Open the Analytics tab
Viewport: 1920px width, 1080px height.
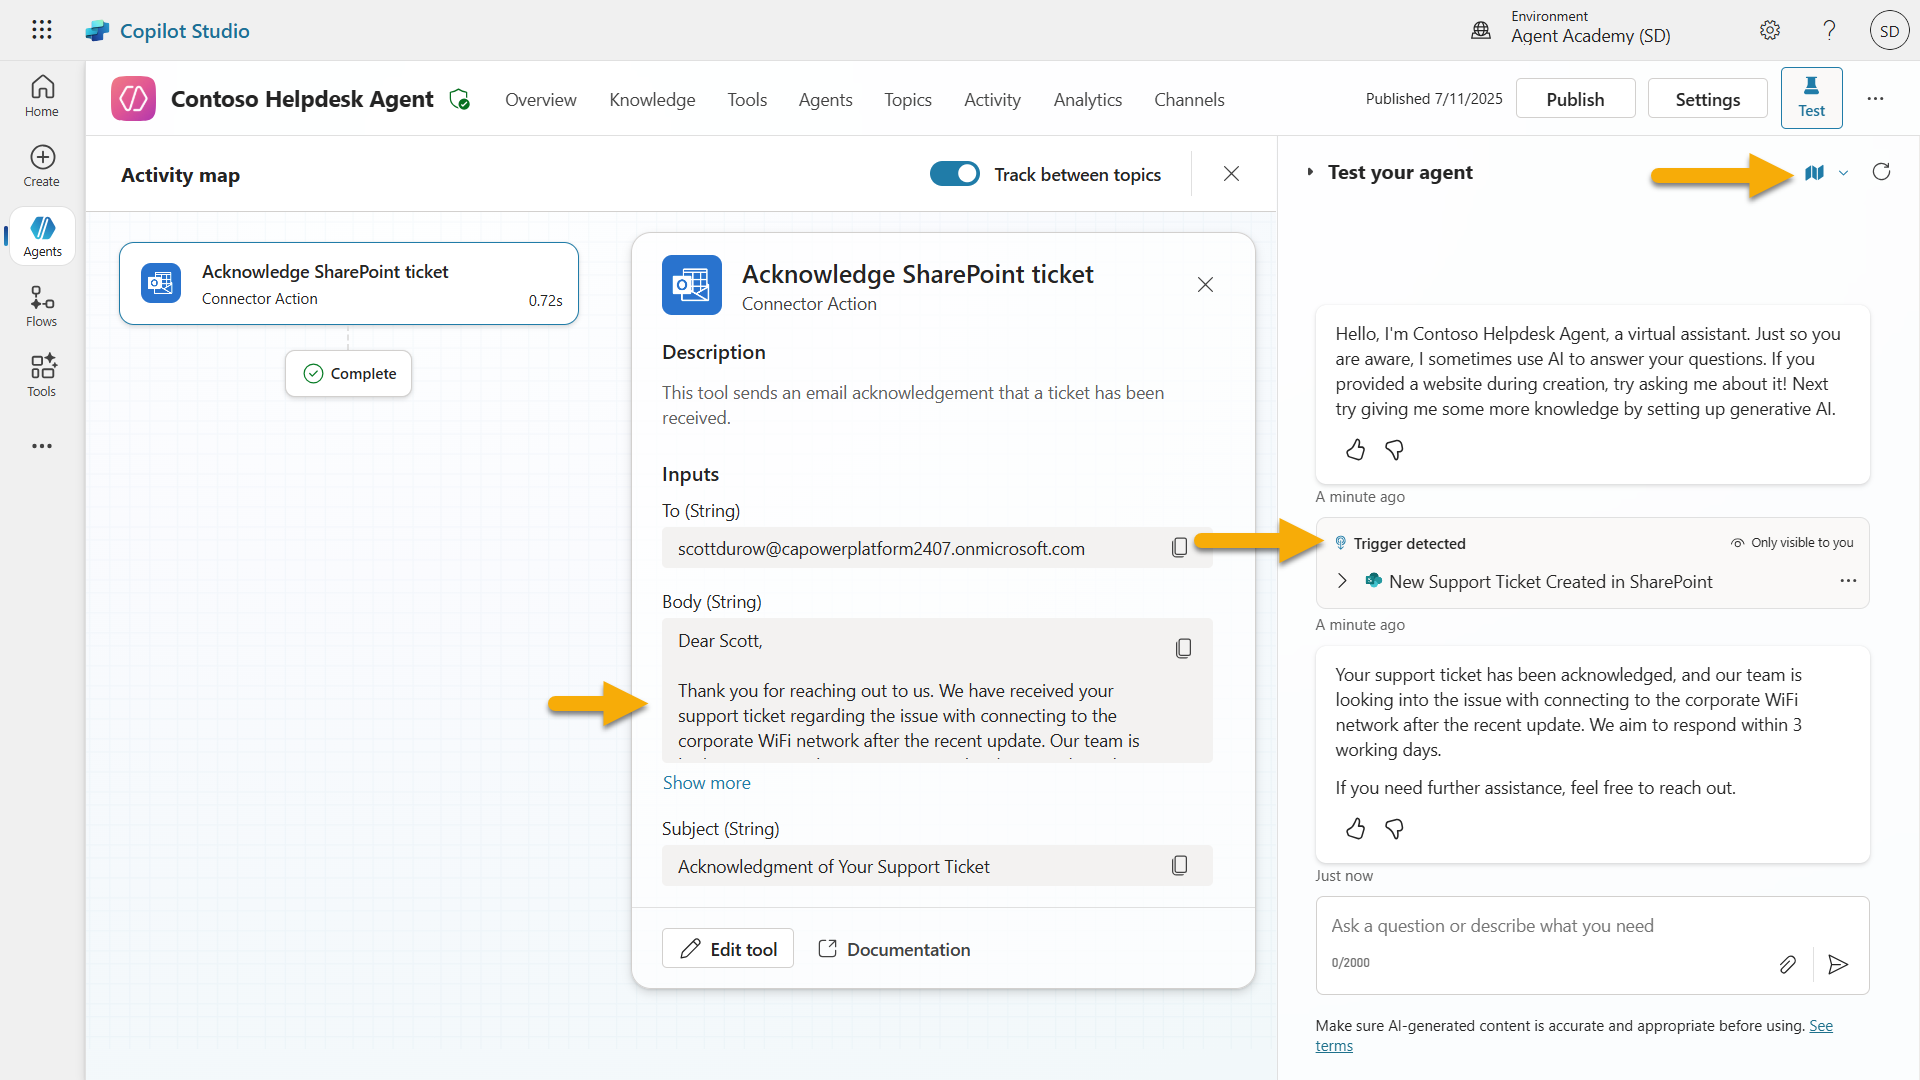(x=1087, y=99)
